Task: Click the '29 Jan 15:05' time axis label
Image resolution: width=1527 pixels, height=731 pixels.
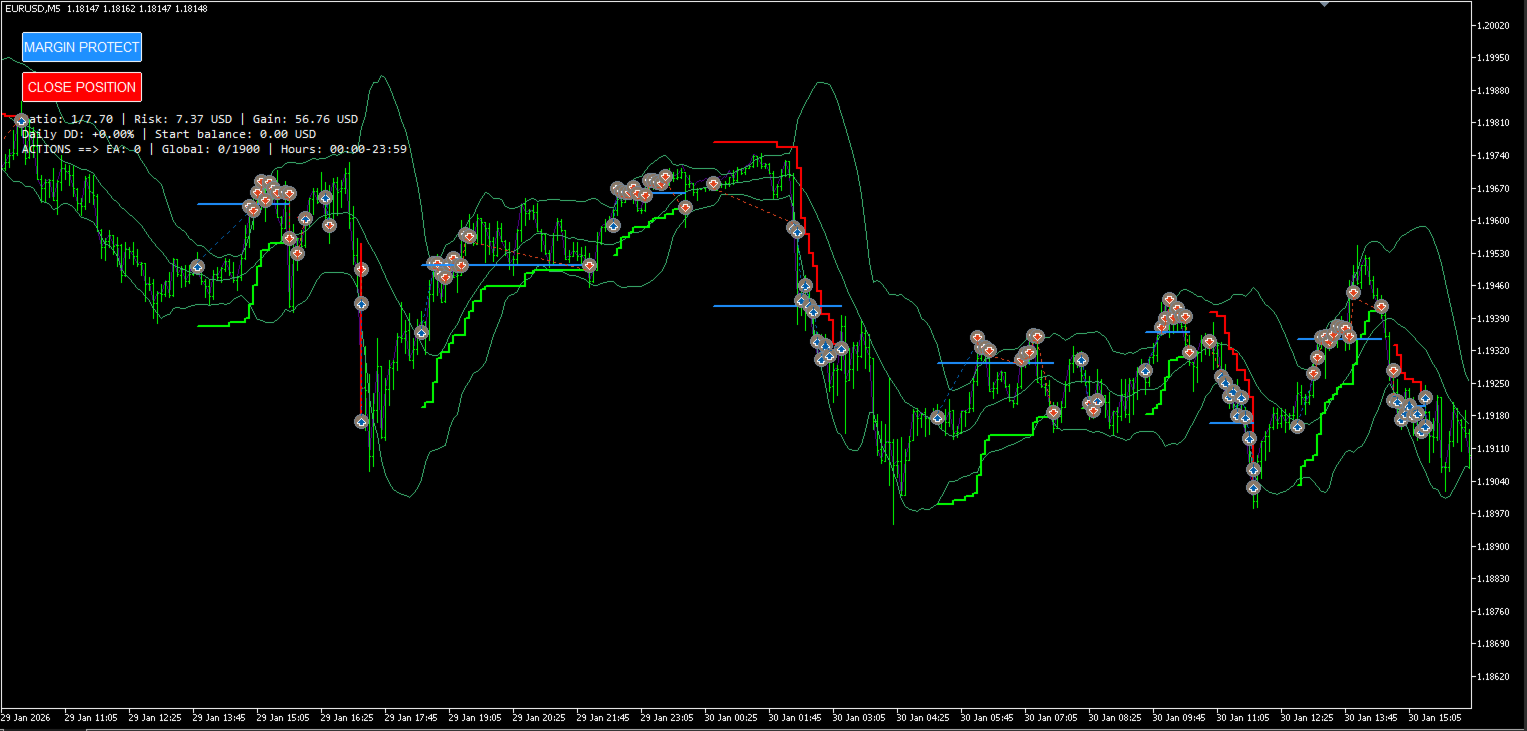Action: [283, 718]
